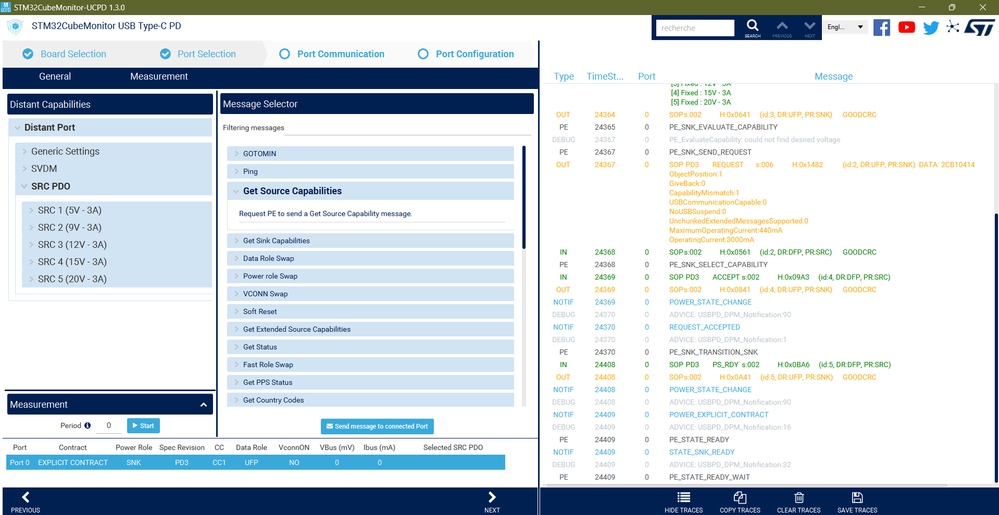
Task: Collapse Get Source Capabilities message
Action: (370, 191)
